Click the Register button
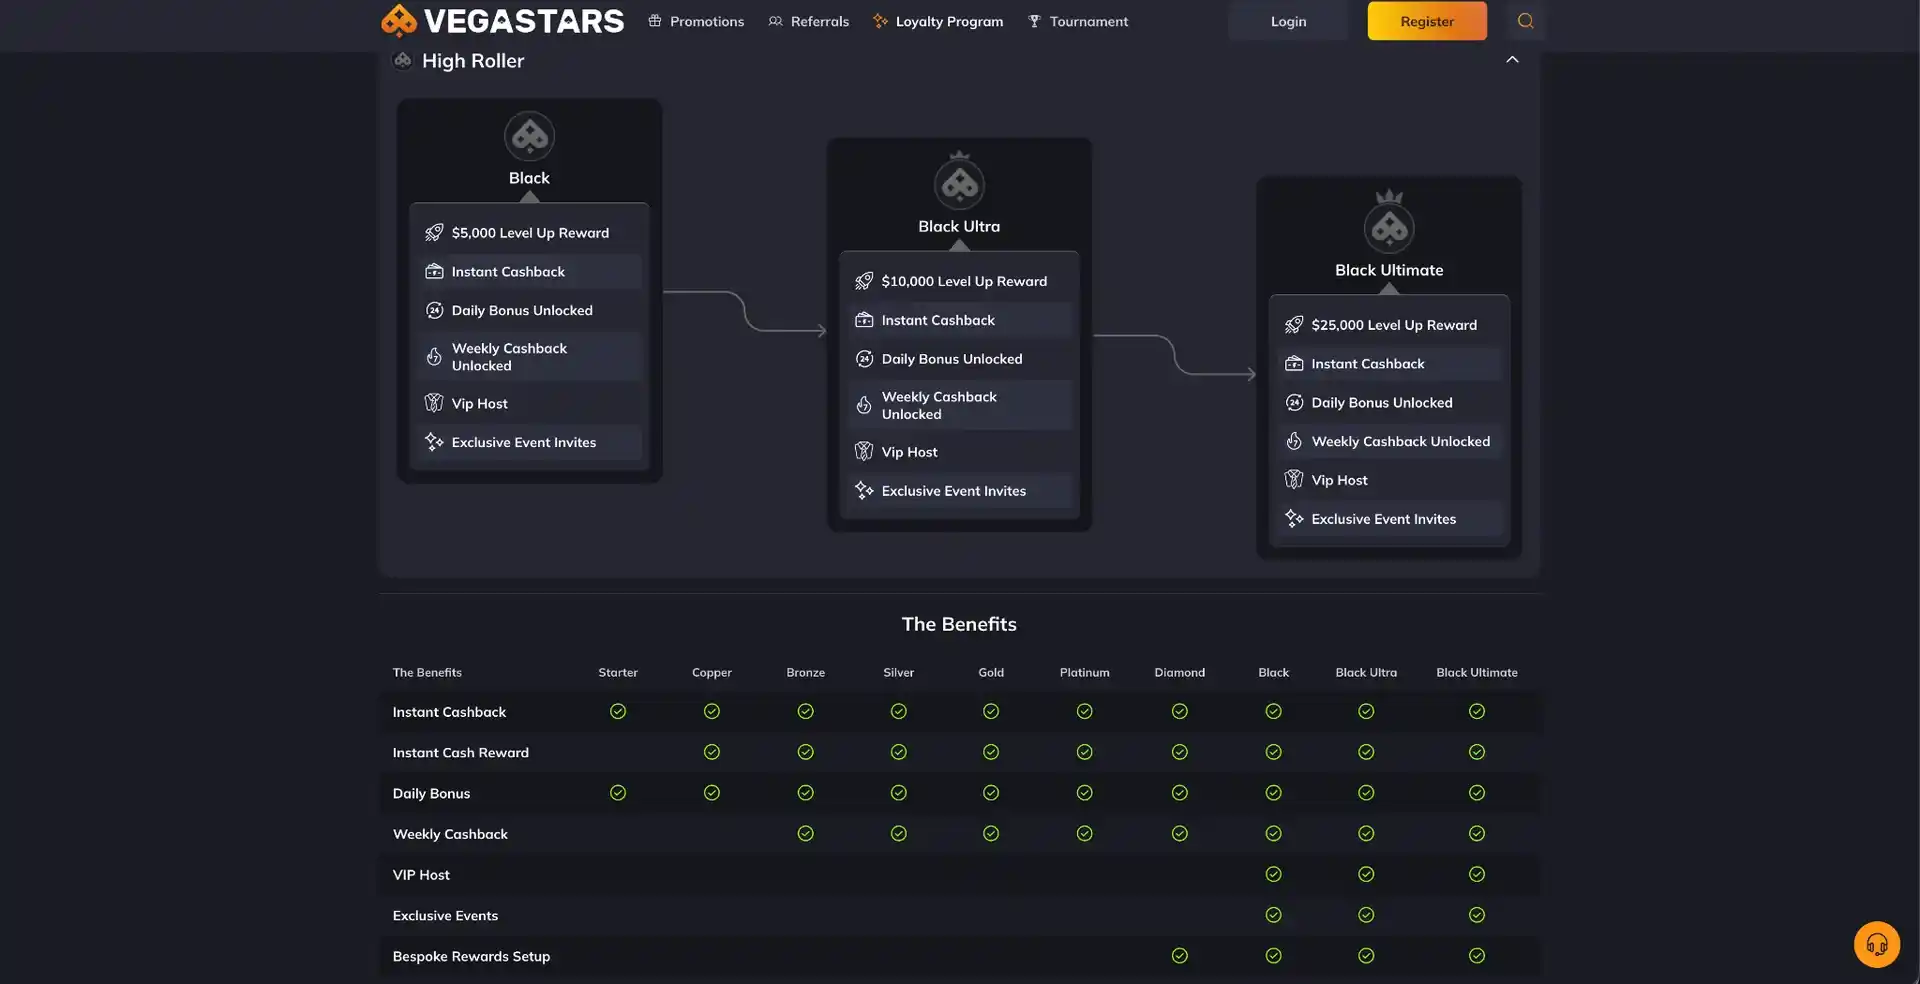1920x984 pixels. pyautogui.click(x=1427, y=21)
